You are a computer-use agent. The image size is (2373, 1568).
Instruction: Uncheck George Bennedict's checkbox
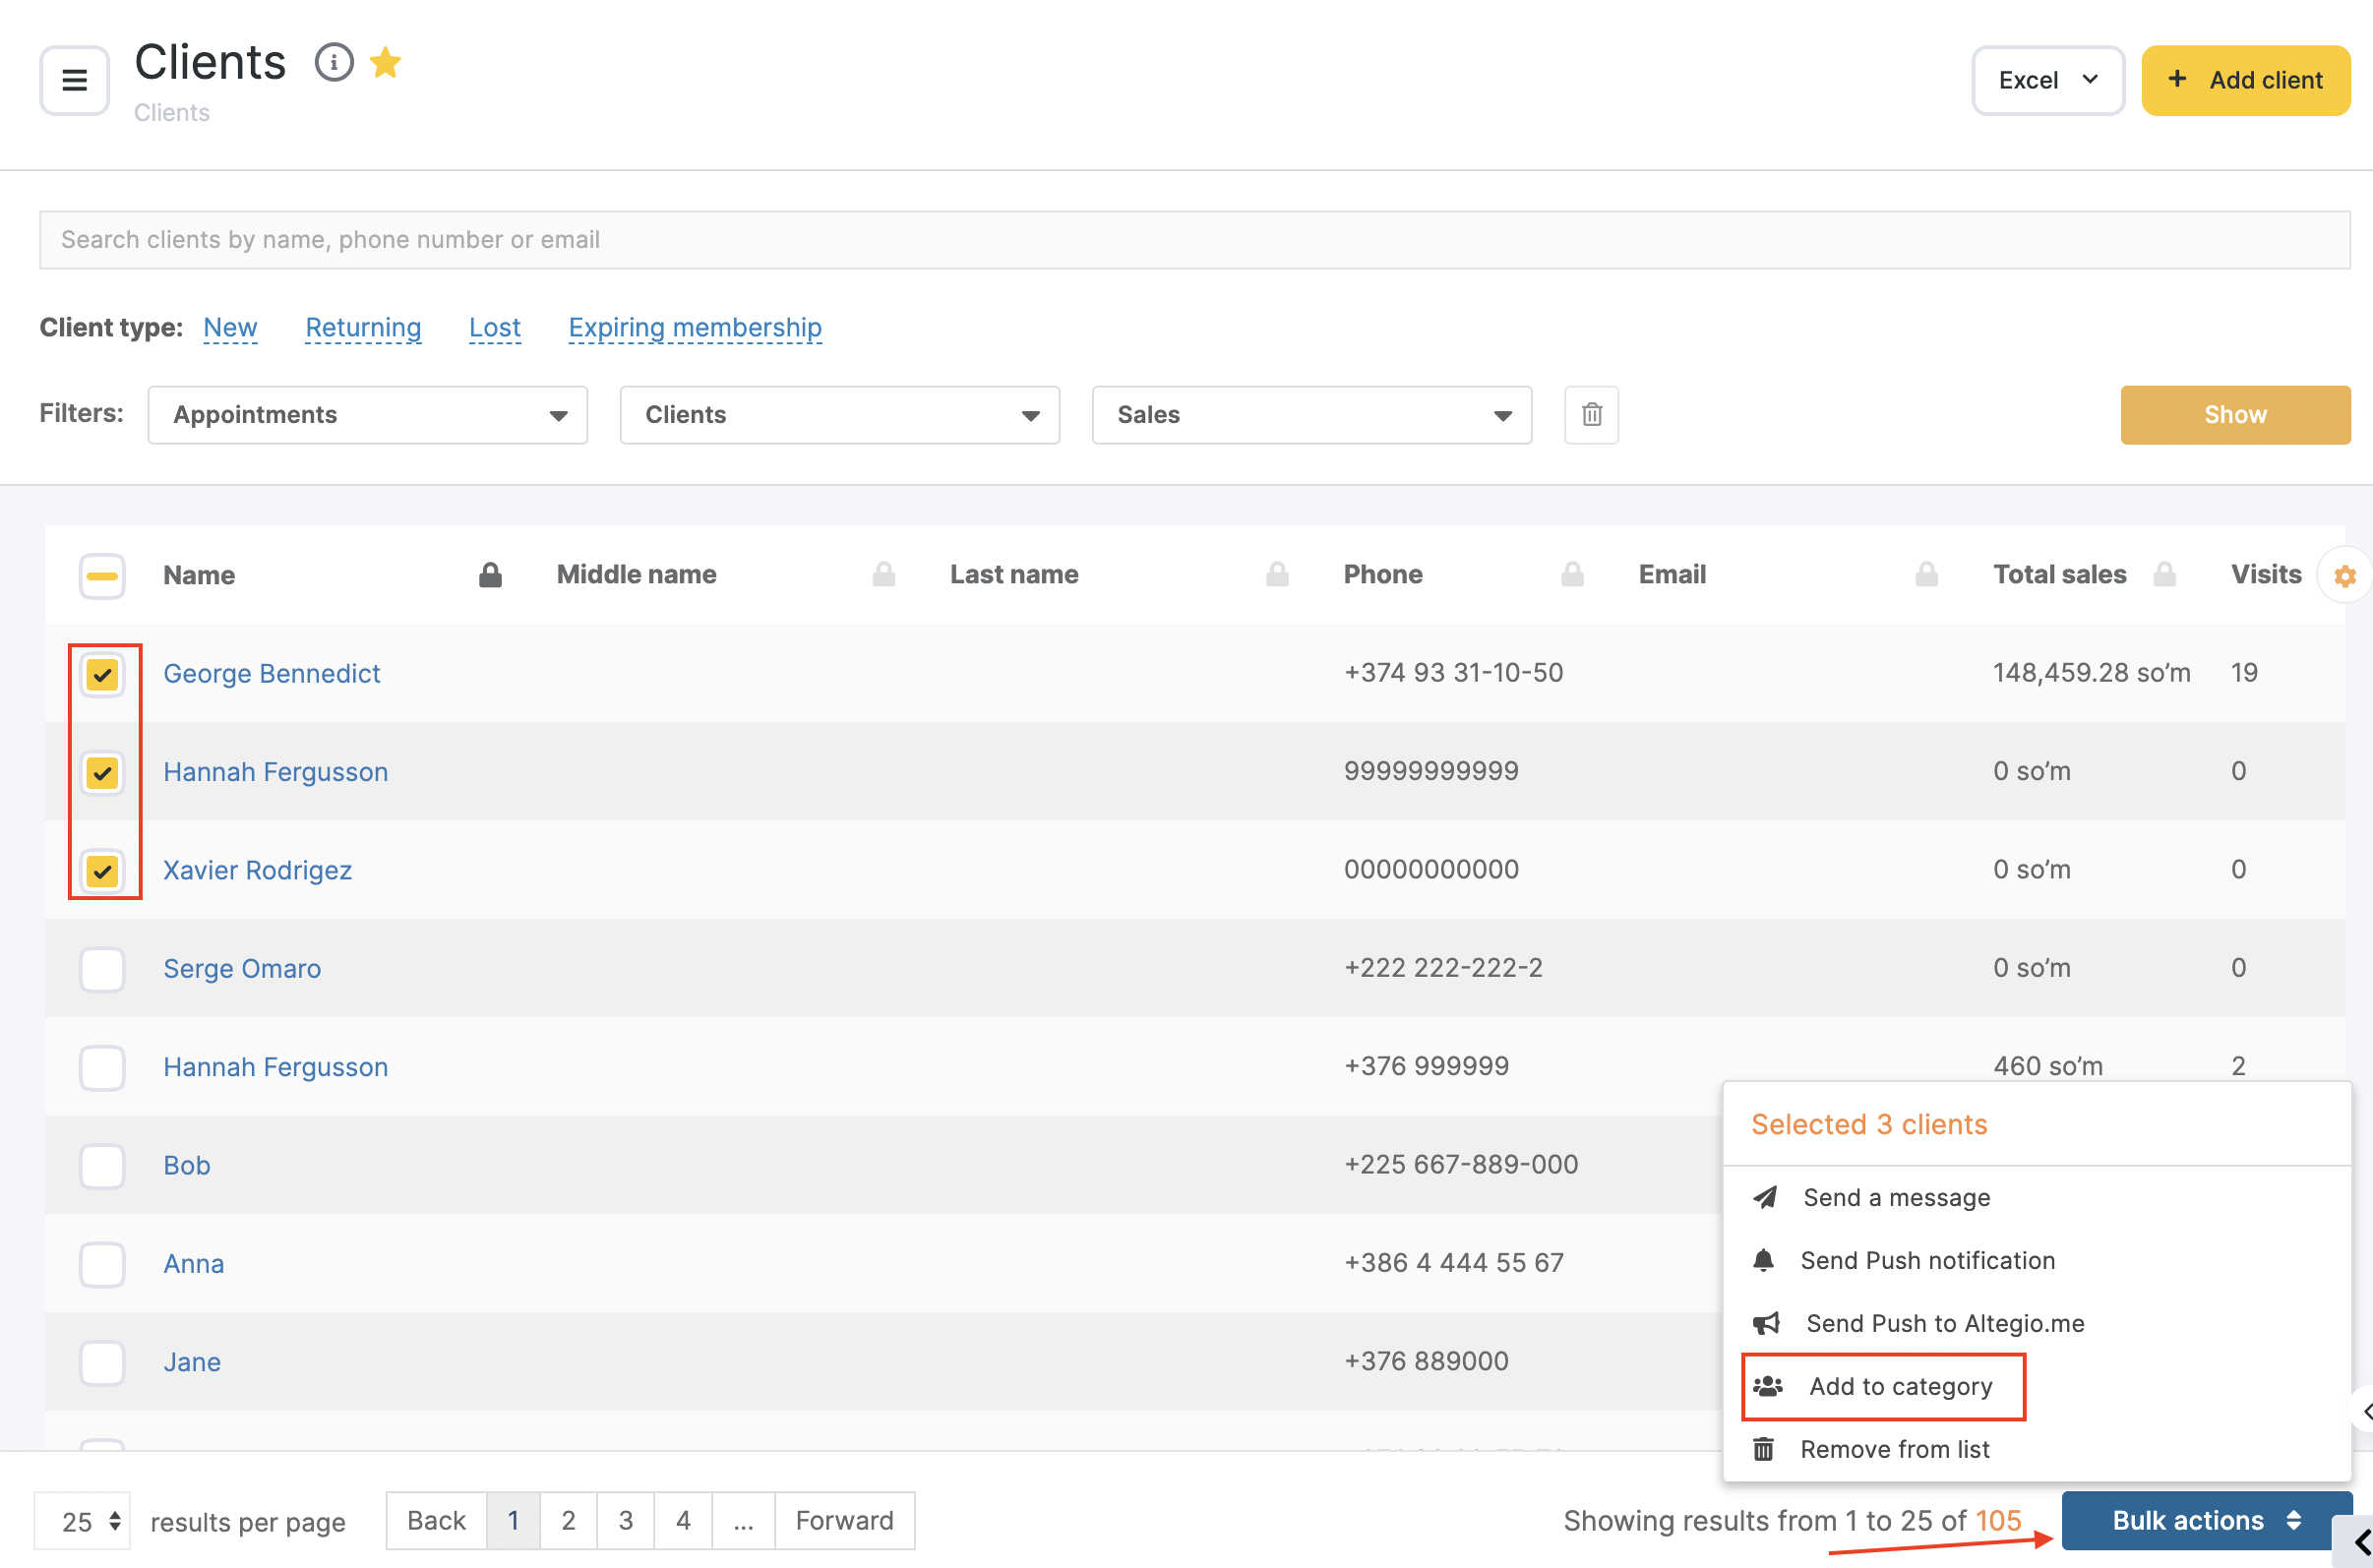102,674
